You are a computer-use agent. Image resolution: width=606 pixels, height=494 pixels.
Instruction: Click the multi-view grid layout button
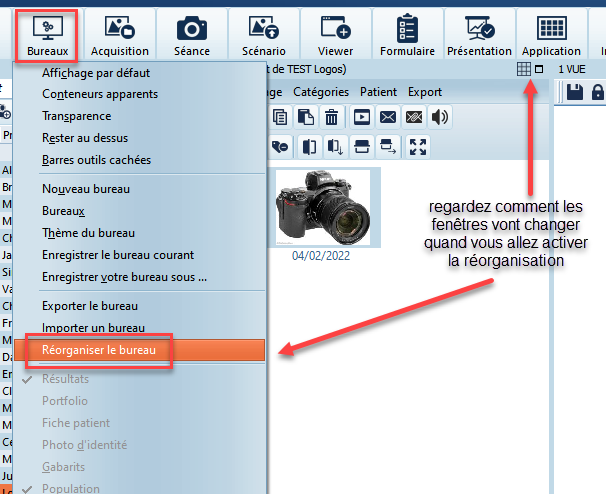coord(523,69)
